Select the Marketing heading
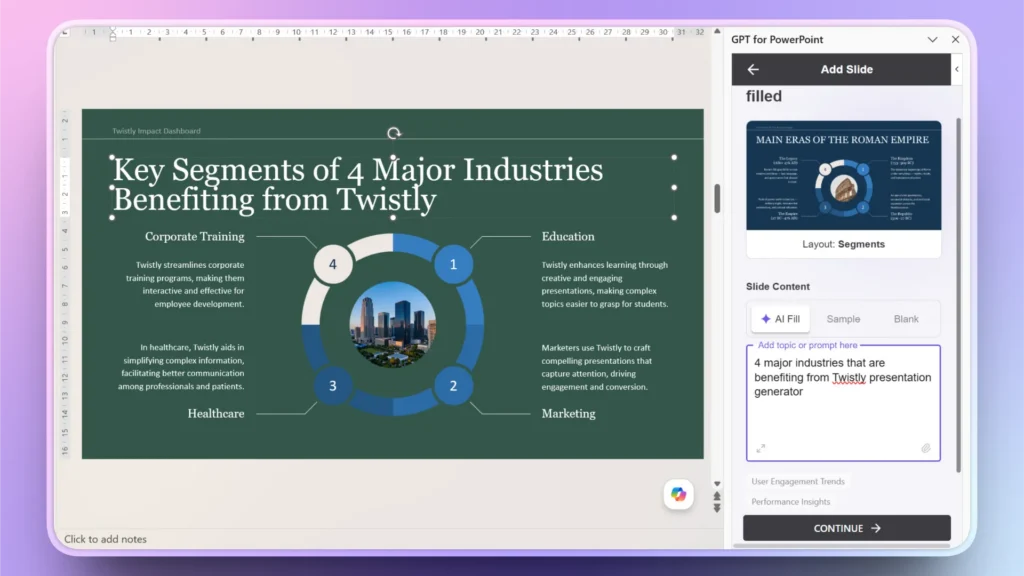The width and height of the screenshot is (1024, 576). coord(568,413)
